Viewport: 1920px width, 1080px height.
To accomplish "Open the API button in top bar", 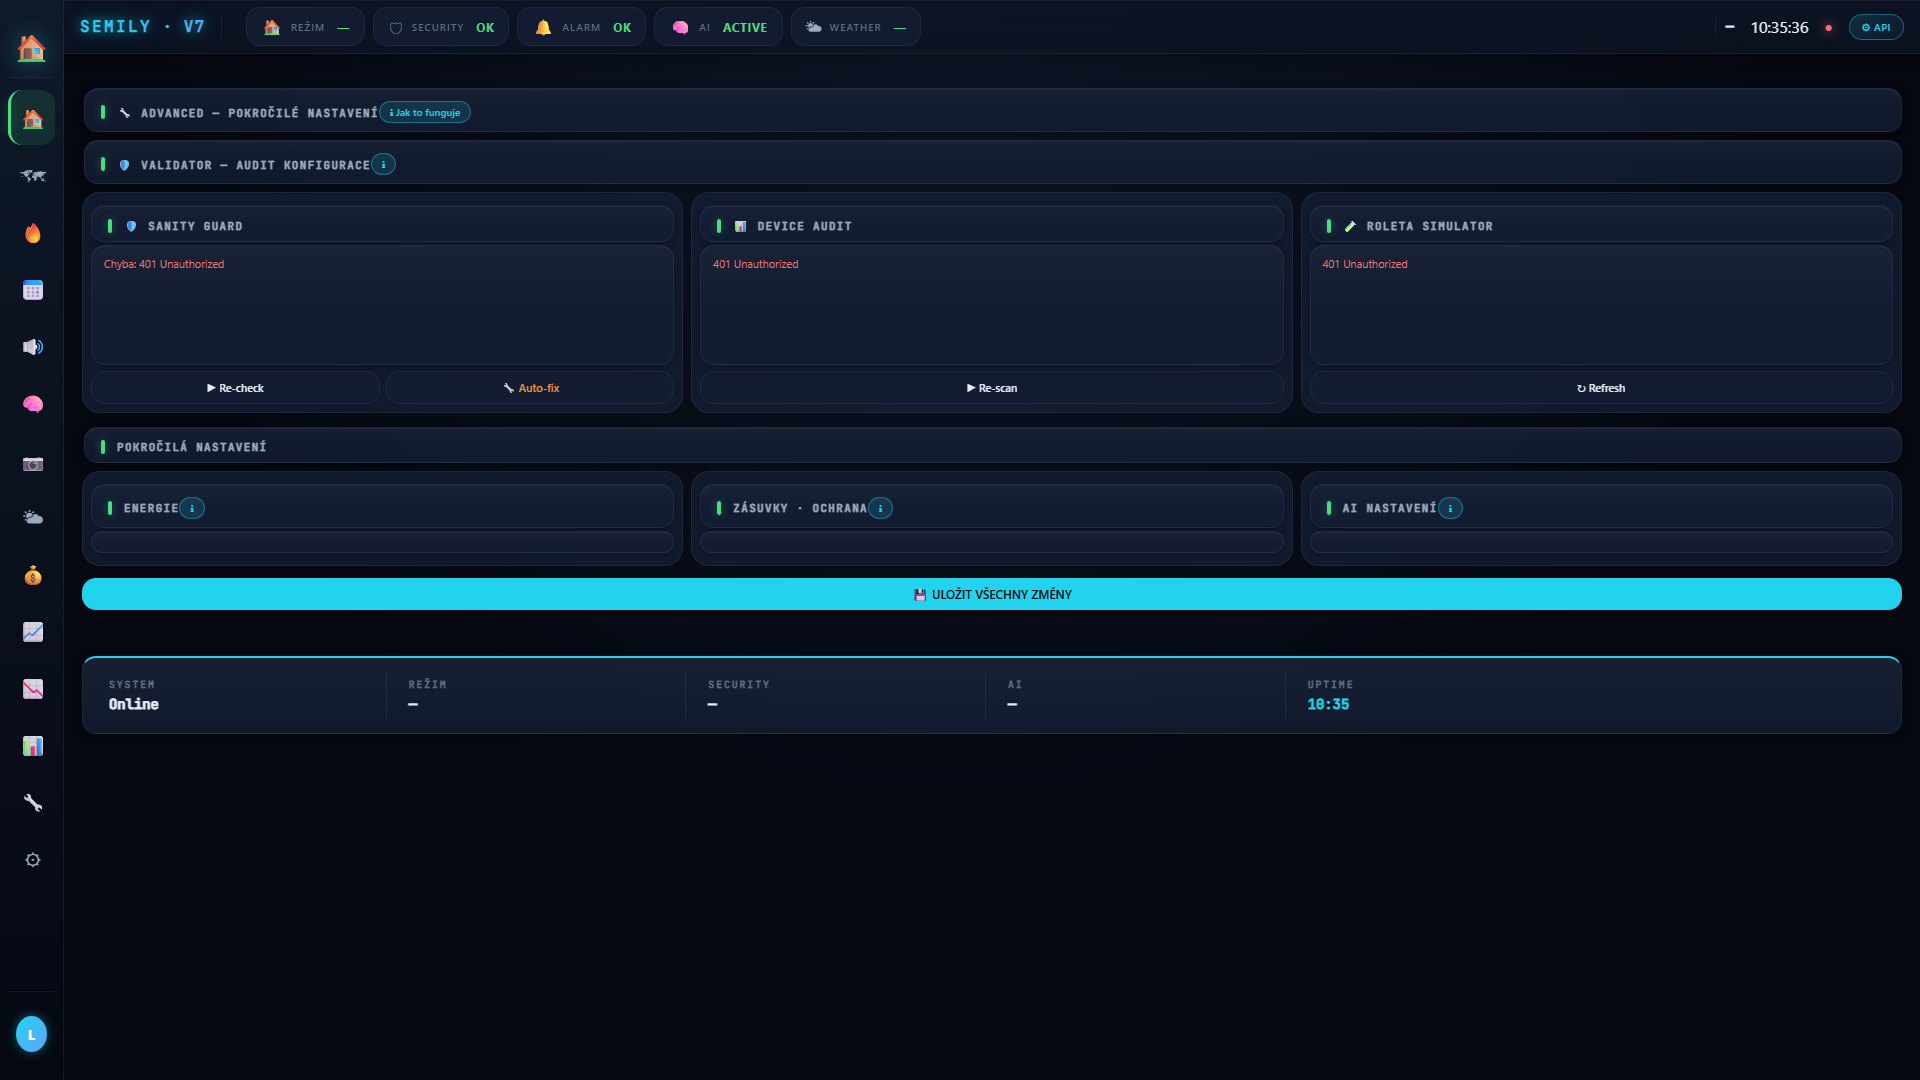I will tap(1876, 27).
